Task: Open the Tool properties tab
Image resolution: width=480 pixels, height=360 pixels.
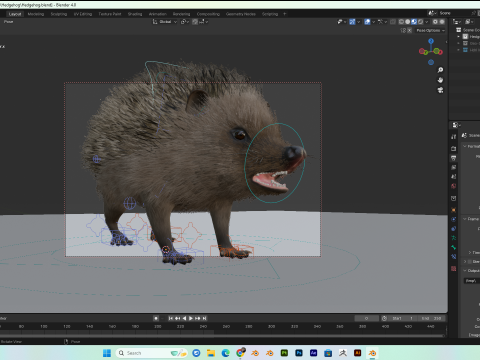Action: pyautogui.click(x=454, y=137)
